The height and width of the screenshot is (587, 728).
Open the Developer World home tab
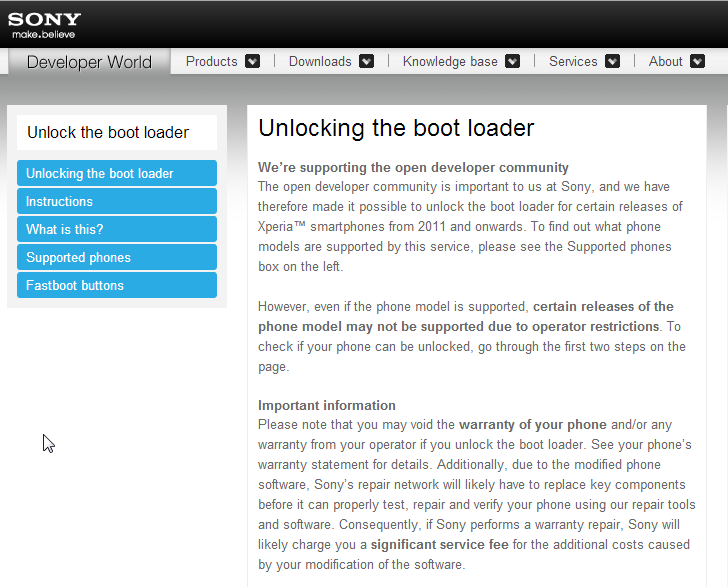click(89, 62)
